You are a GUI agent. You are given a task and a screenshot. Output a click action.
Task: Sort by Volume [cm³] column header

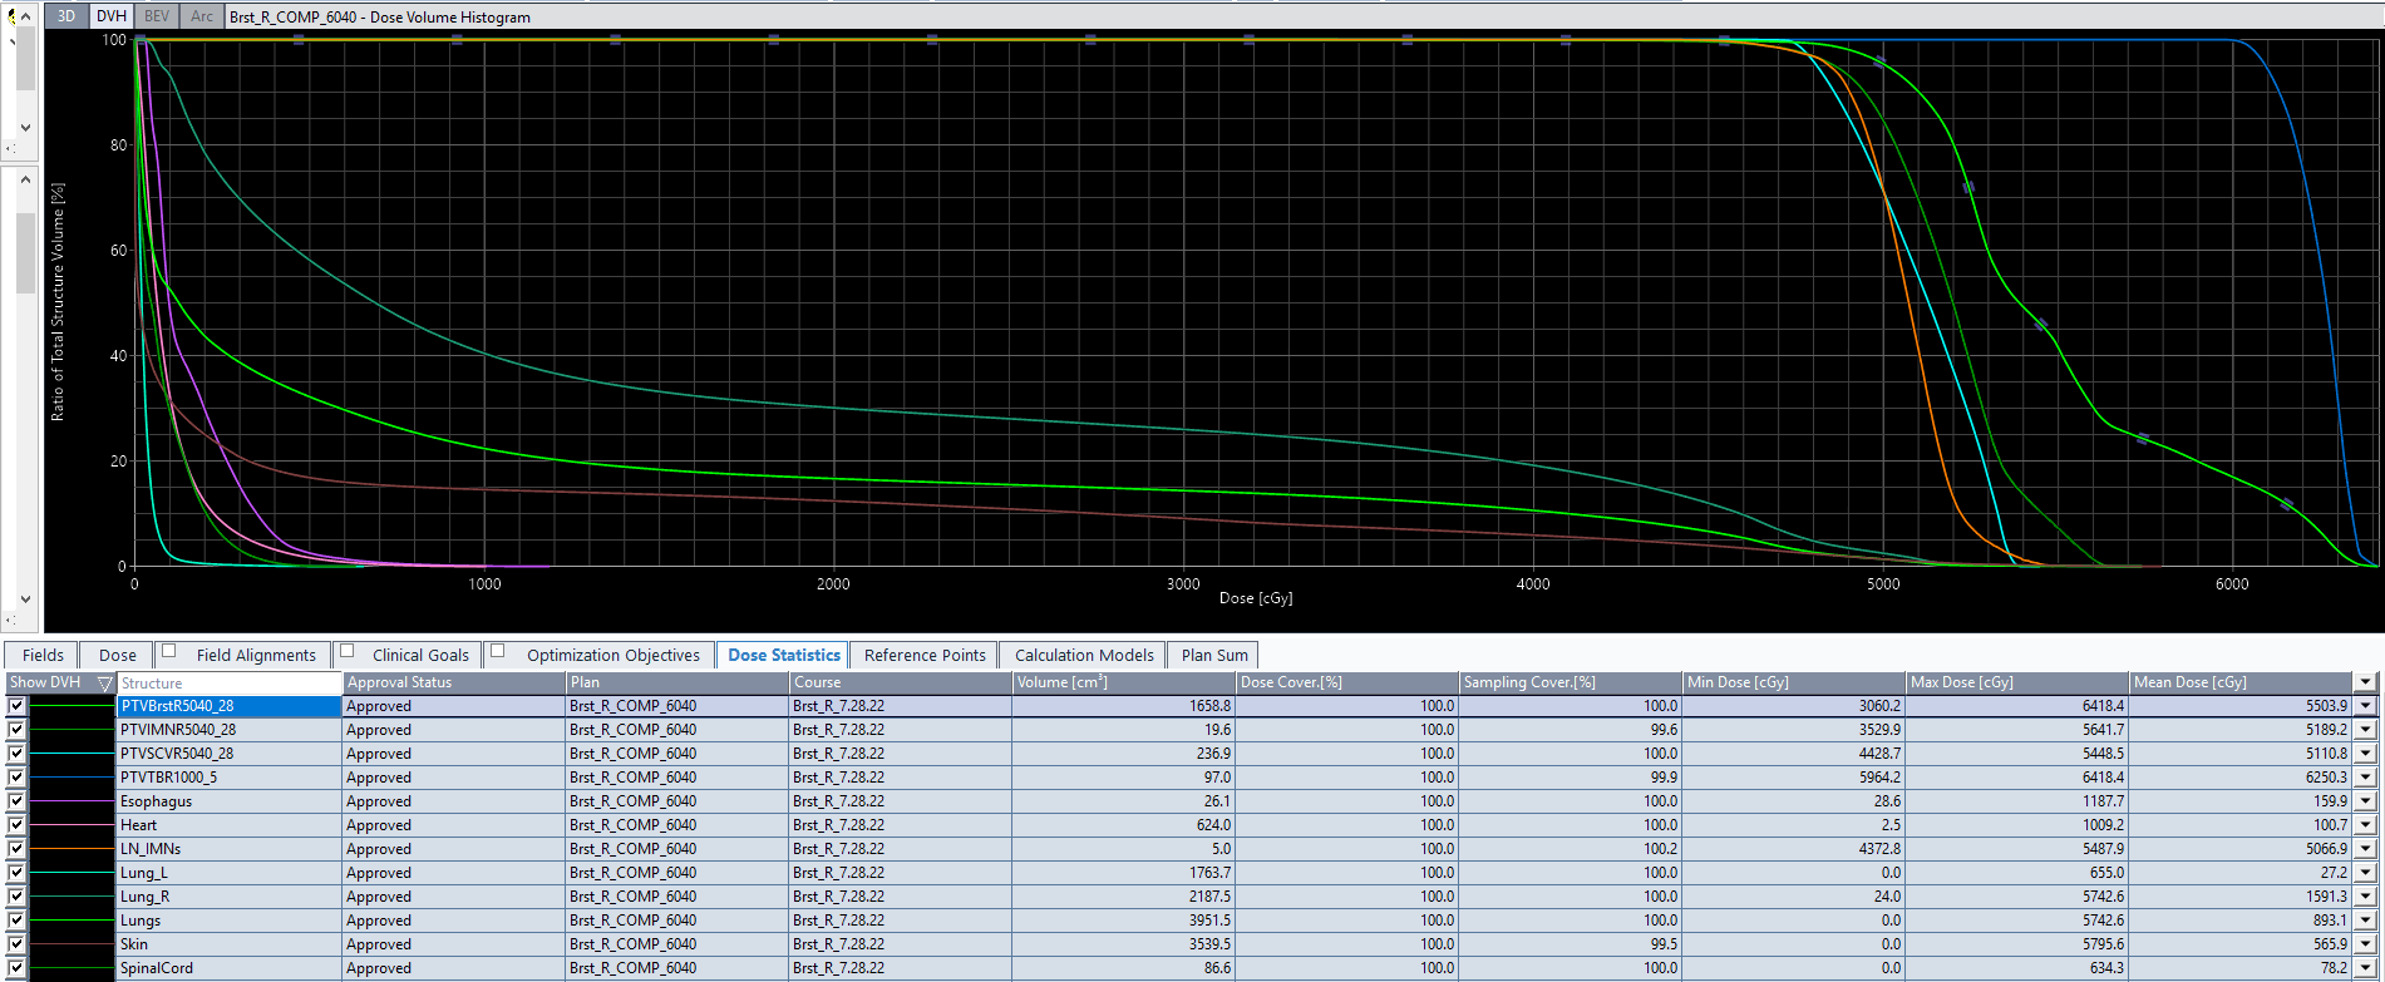point(1123,682)
